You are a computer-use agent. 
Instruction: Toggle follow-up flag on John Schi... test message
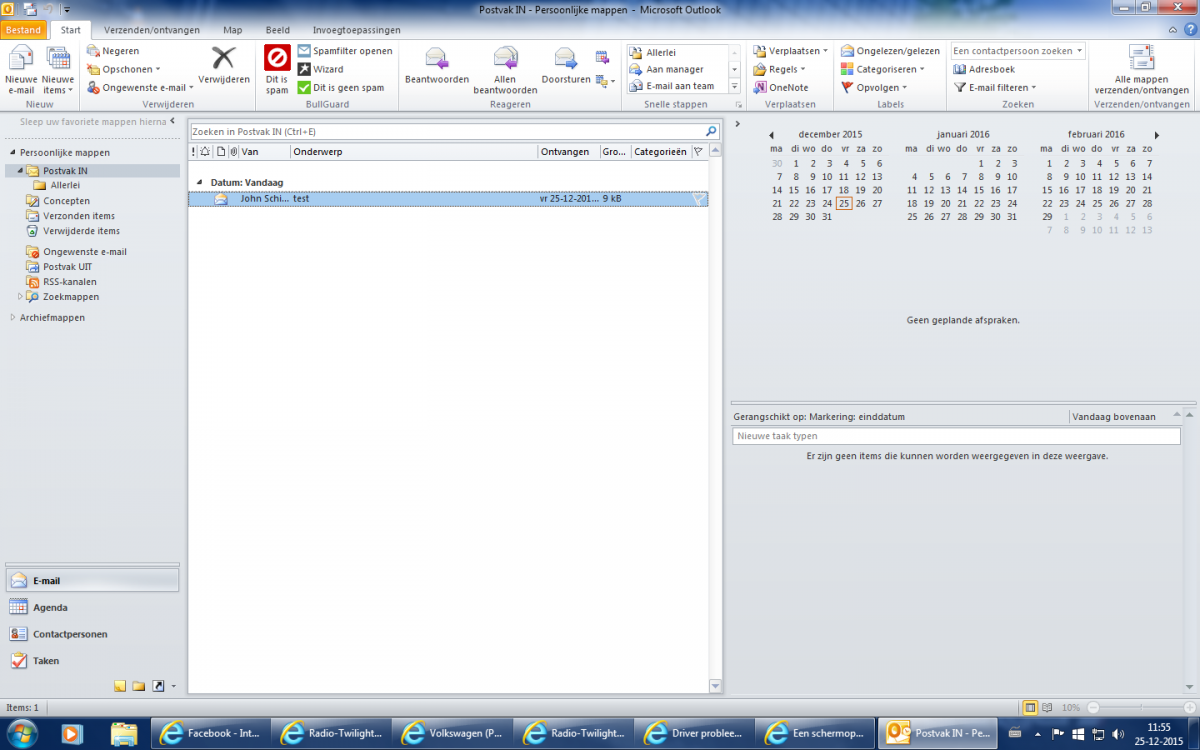(698, 199)
